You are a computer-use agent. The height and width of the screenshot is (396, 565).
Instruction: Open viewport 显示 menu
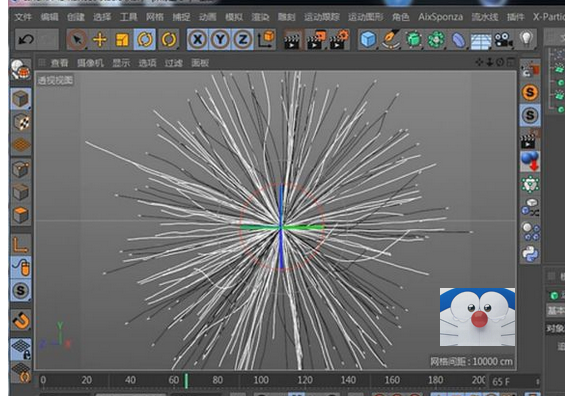pyautogui.click(x=121, y=63)
